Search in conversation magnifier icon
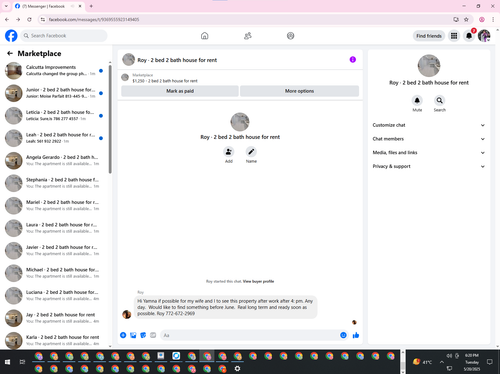The image size is (500, 374). point(440,100)
